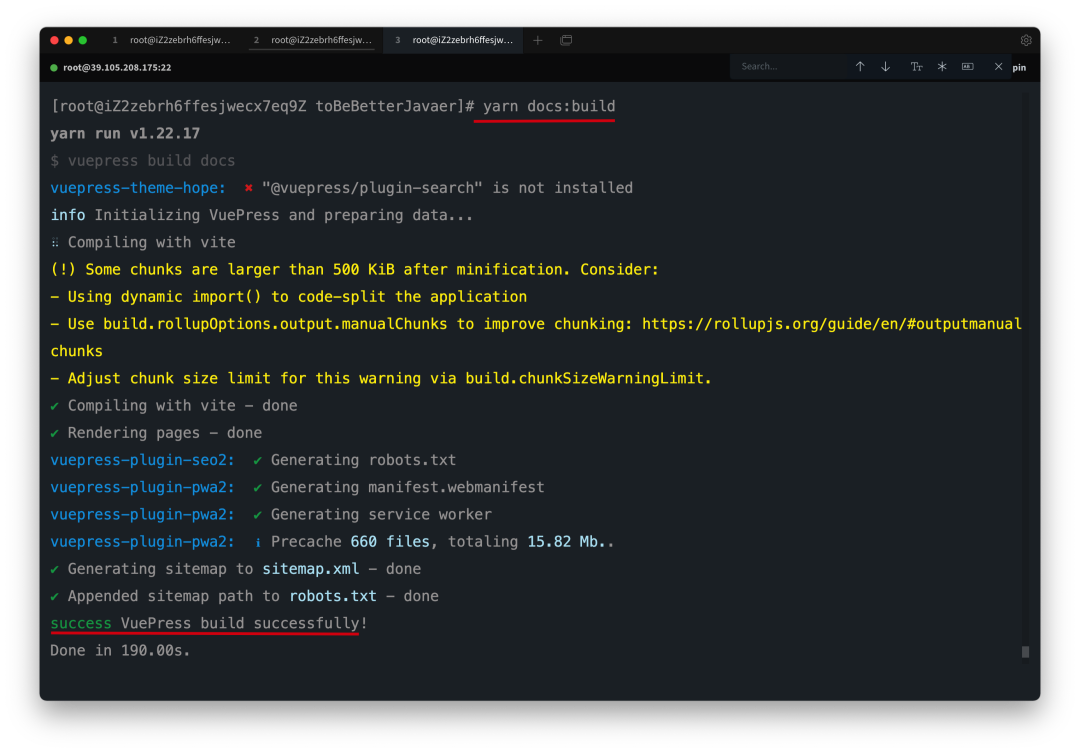This screenshot has width=1080, height=753.
Task: Click 'Generating service worker' text
Action: (381, 515)
